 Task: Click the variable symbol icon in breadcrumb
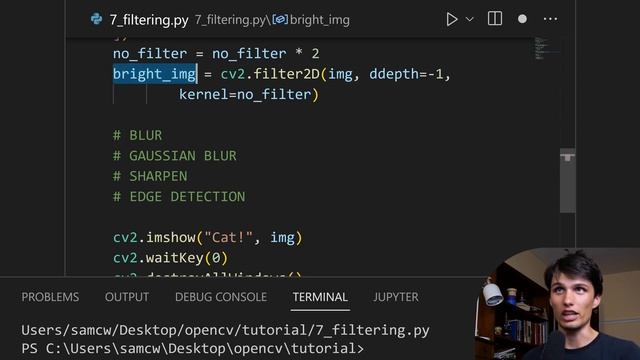tap(280, 20)
